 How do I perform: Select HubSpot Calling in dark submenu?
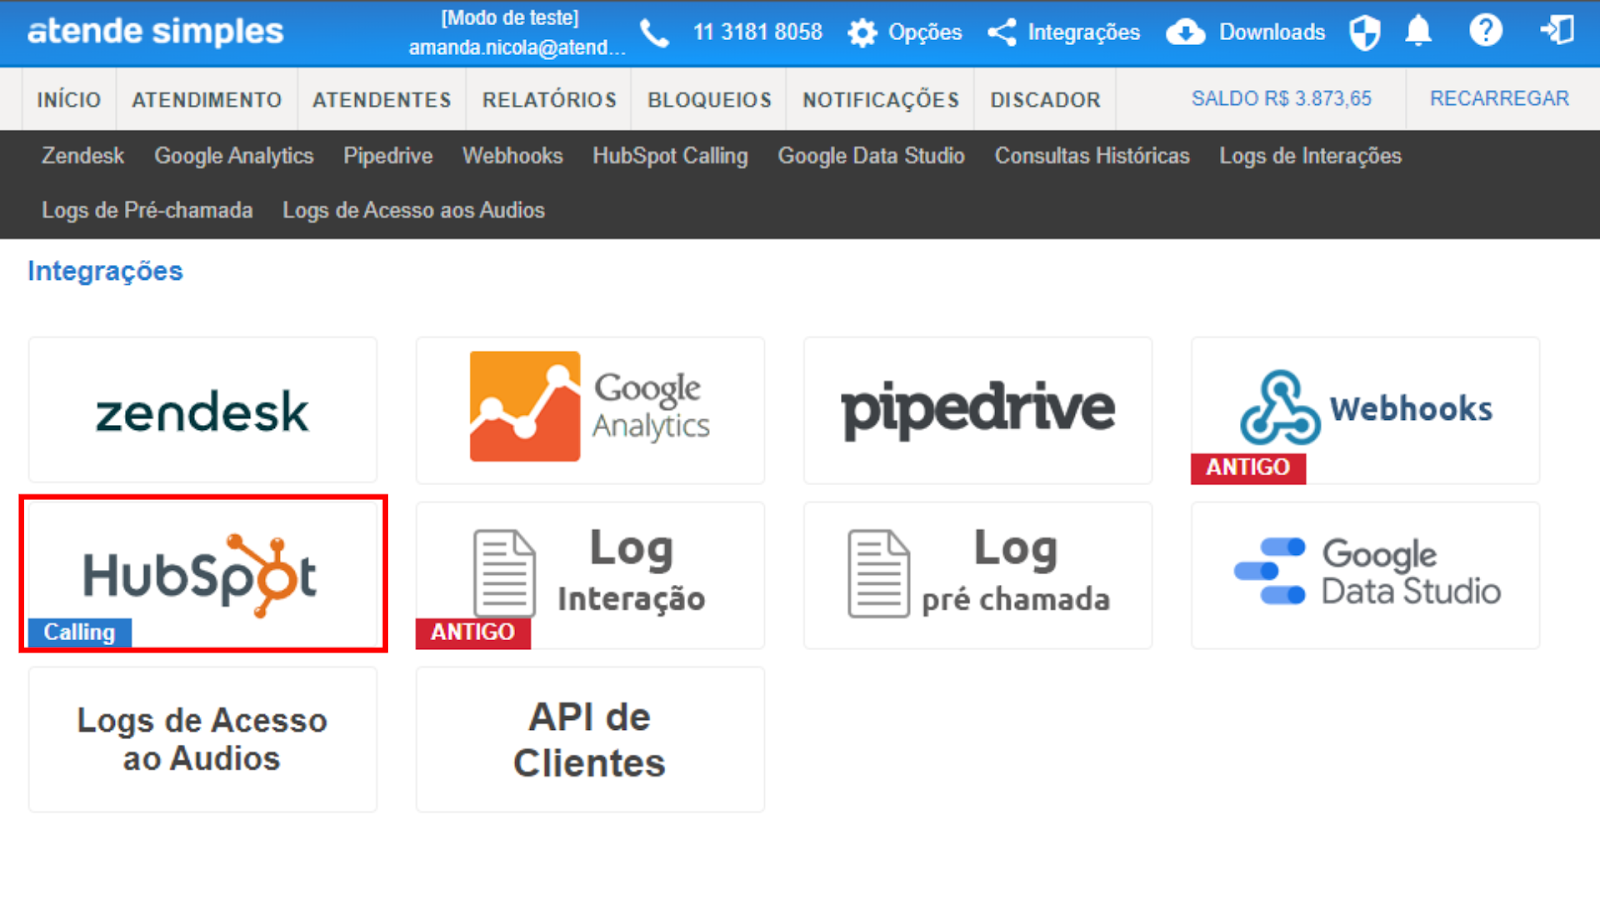pyautogui.click(x=670, y=156)
